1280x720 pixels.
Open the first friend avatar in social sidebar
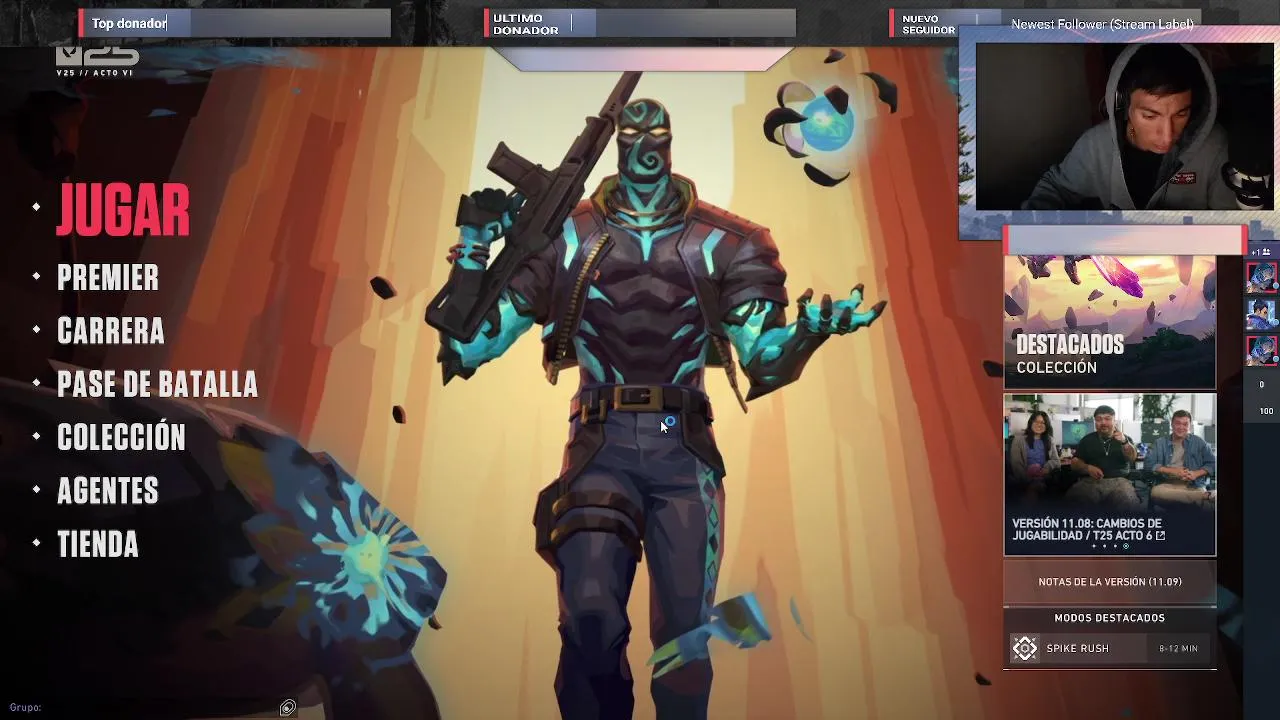1261,277
